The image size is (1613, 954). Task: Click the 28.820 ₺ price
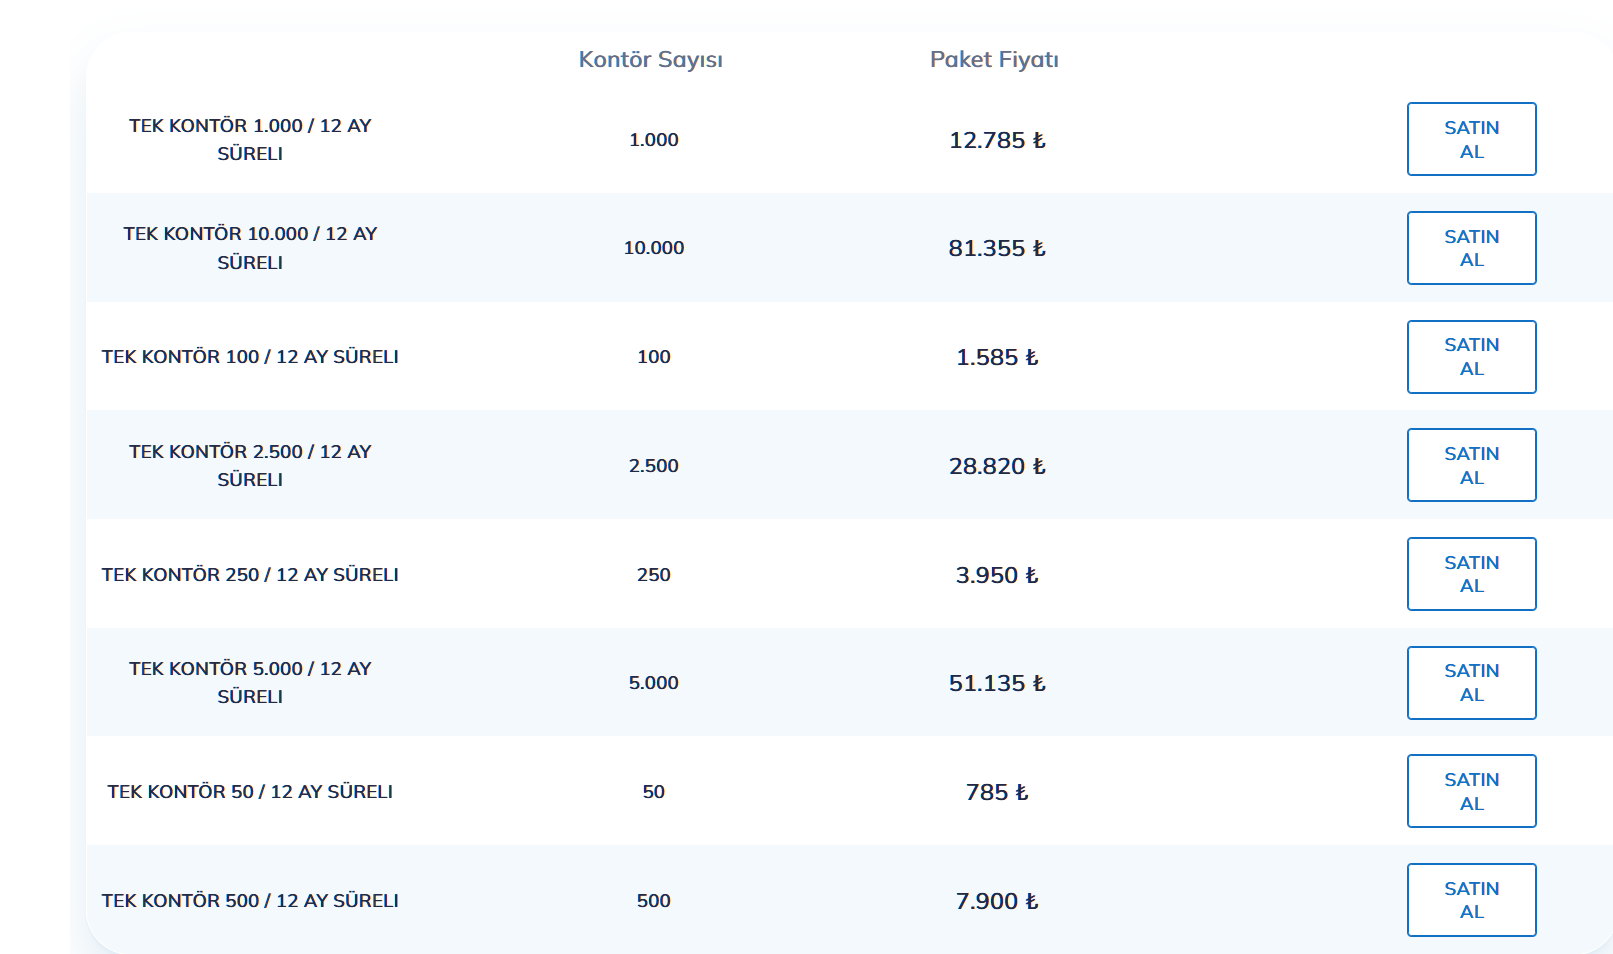[x=997, y=466]
